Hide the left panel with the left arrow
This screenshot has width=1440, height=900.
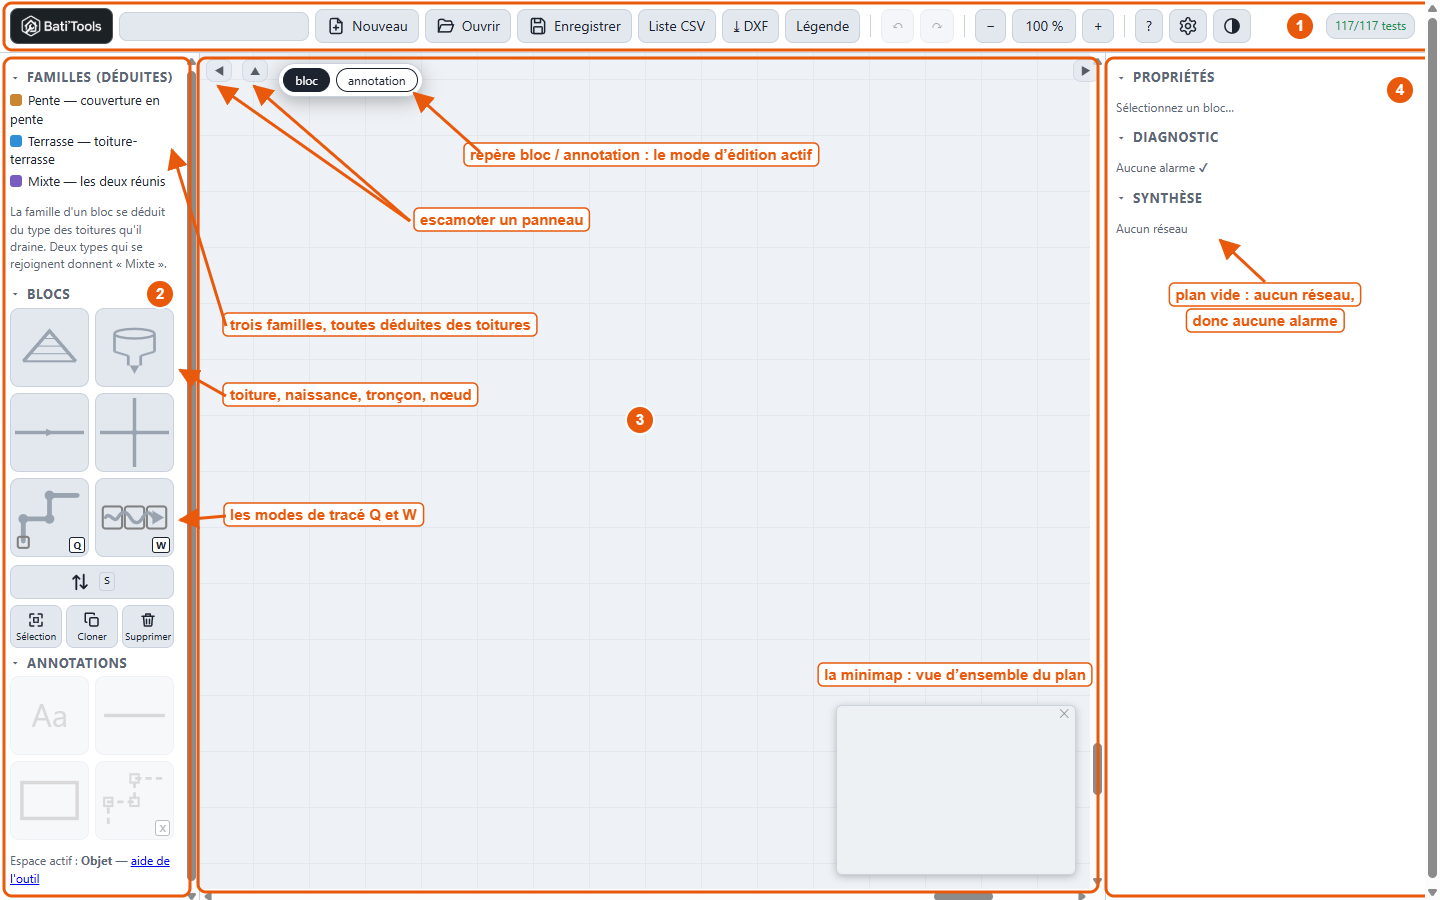220,71
